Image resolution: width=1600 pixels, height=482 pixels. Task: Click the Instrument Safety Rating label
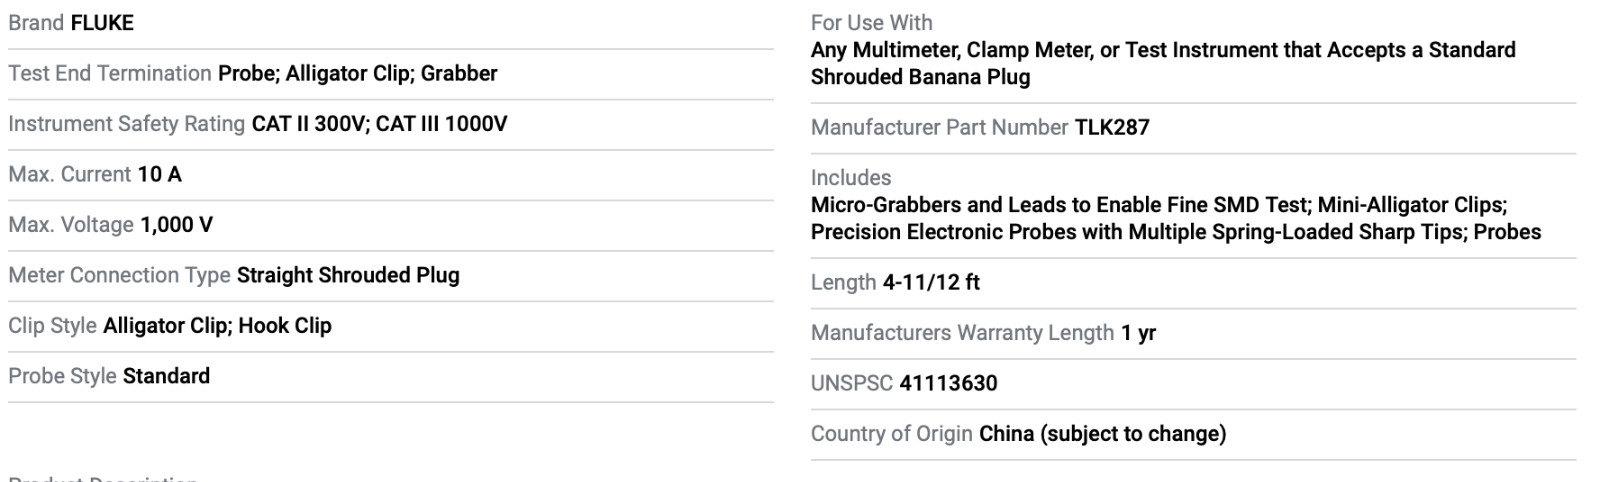[x=127, y=124]
